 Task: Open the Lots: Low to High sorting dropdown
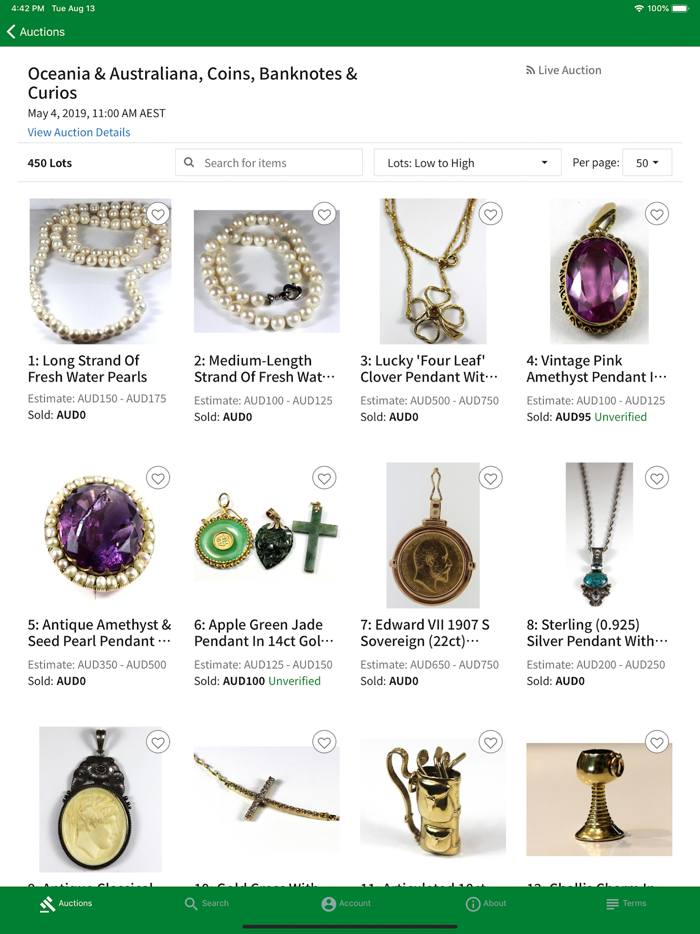tap(467, 162)
